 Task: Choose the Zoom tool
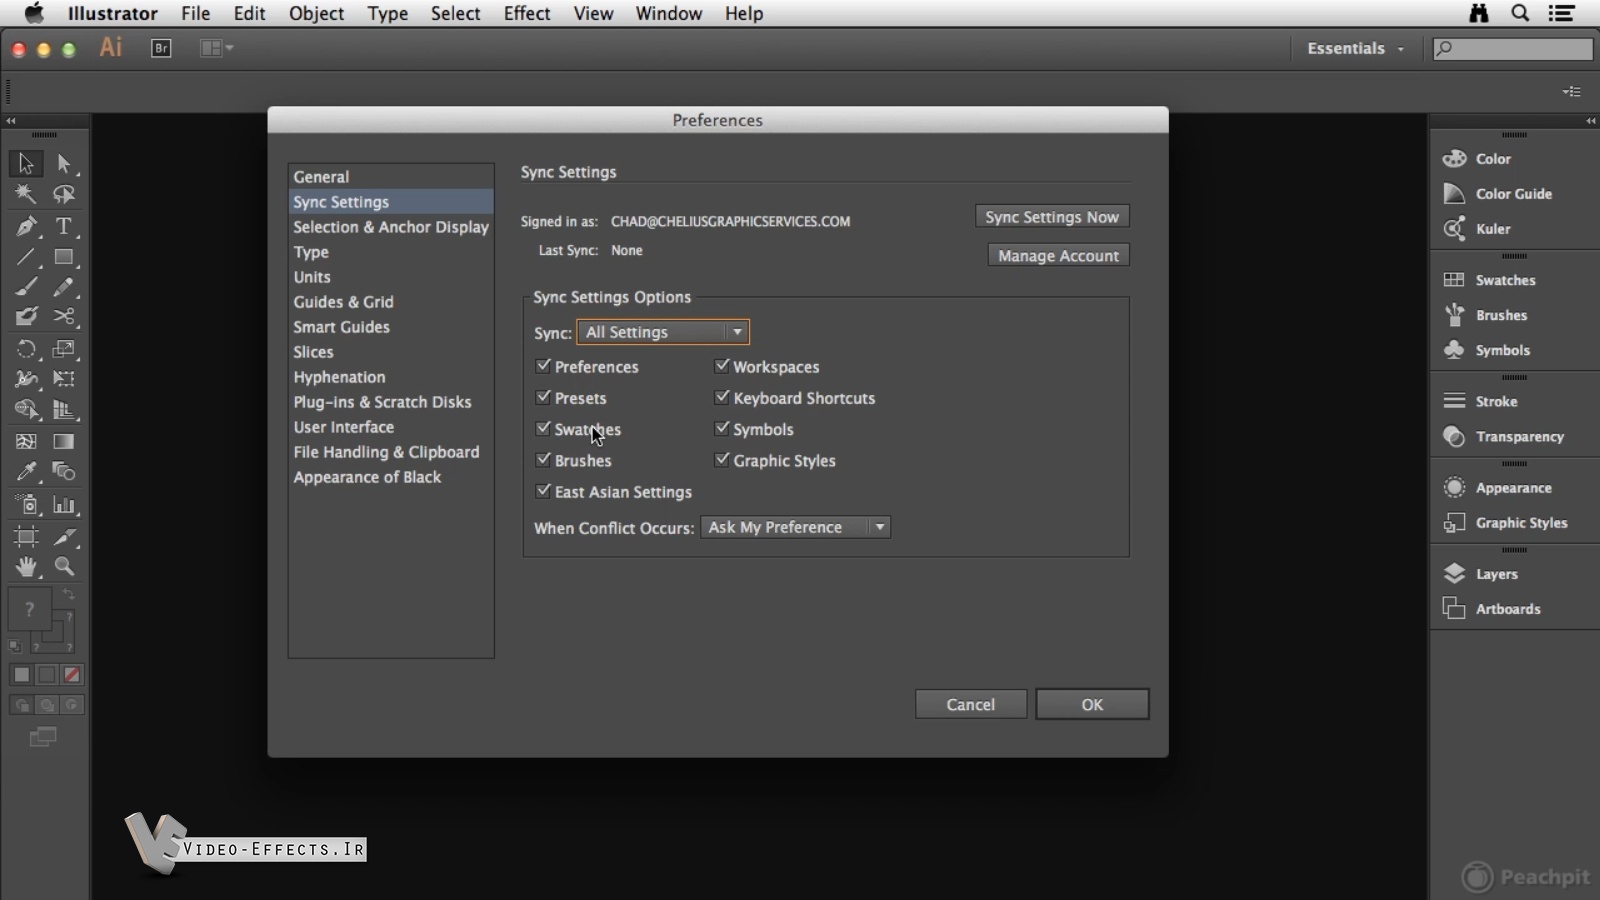[x=64, y=567]
